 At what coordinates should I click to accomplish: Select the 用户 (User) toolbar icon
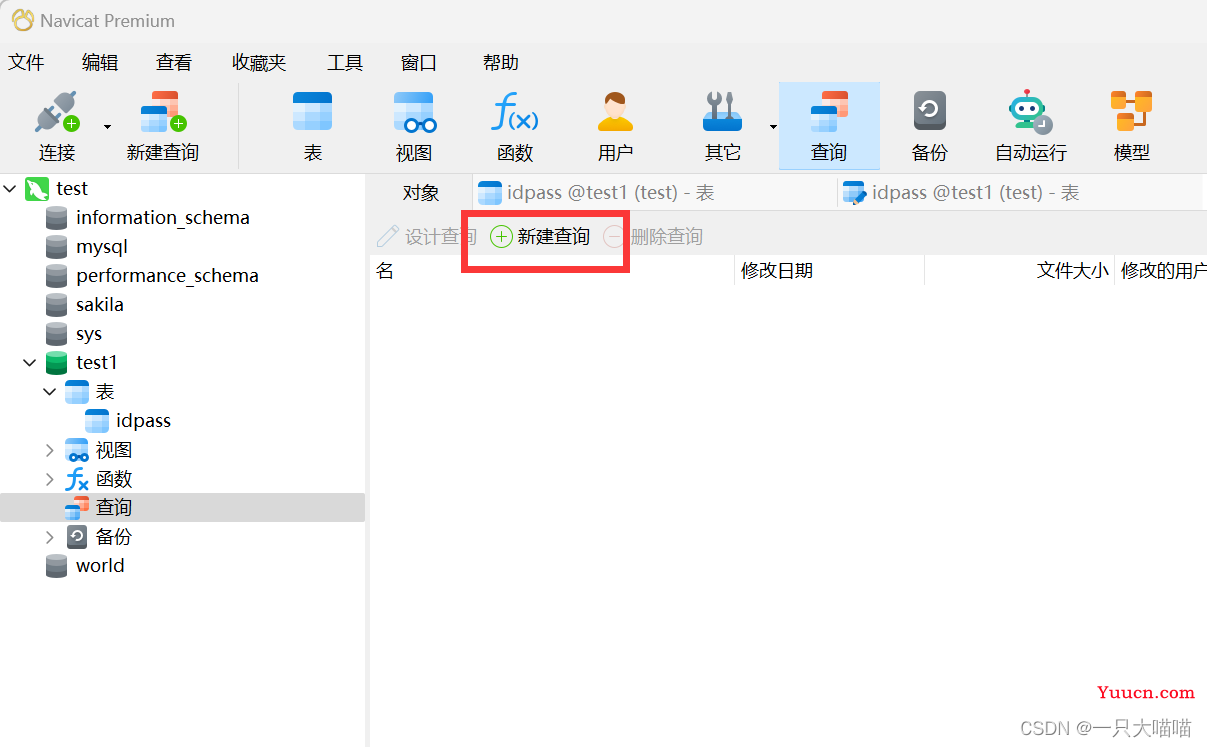(x=615, y=112)
